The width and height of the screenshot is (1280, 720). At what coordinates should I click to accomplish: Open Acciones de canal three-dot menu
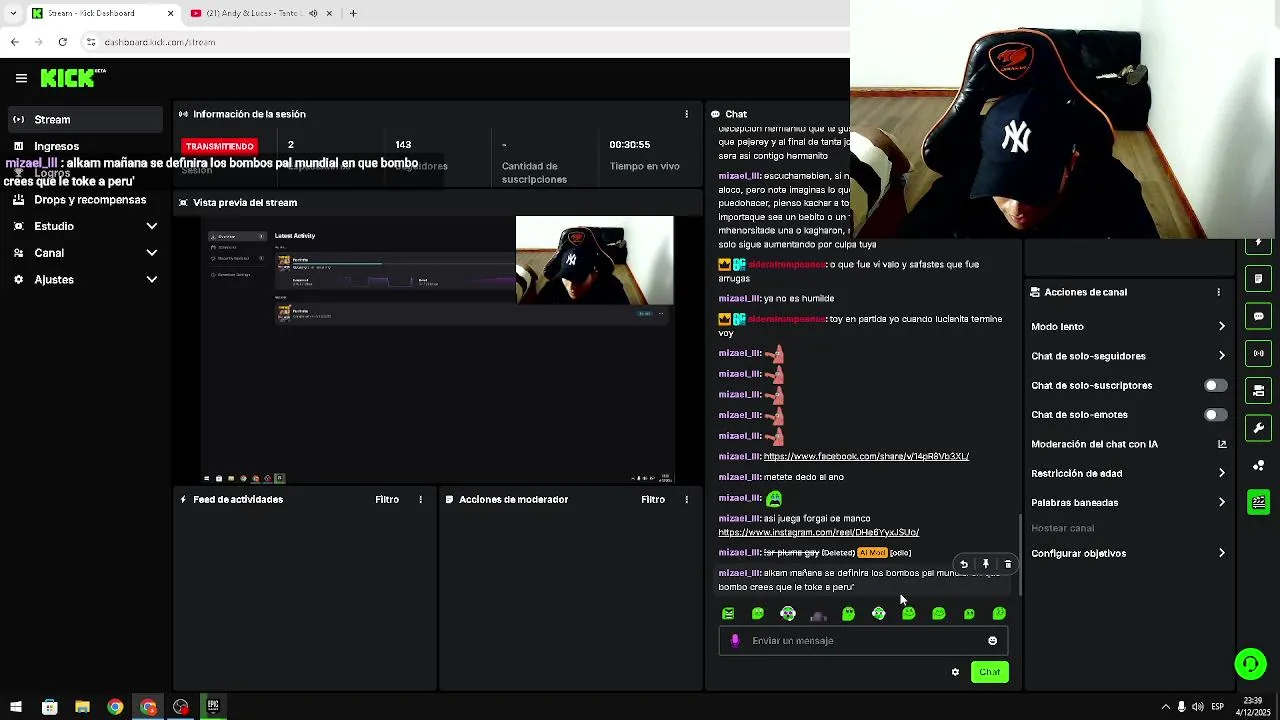[1218, 292]
